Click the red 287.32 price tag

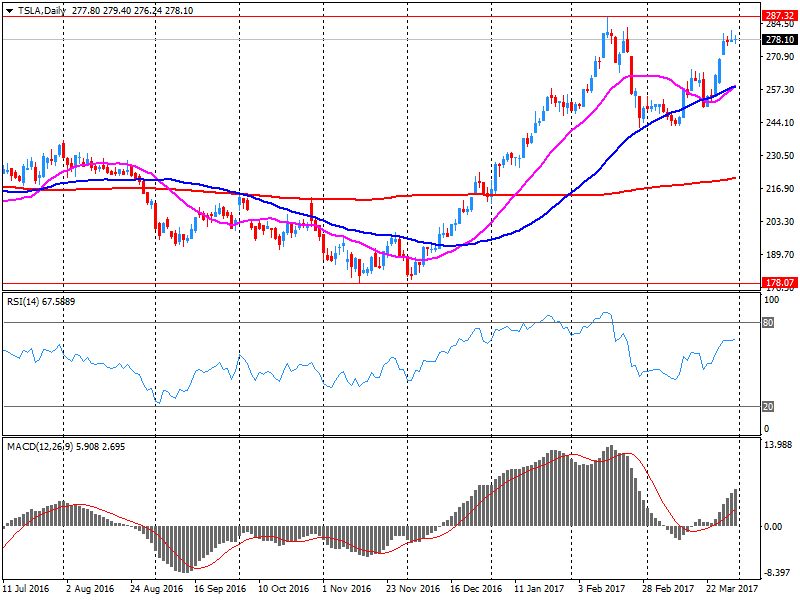(778, 16)
